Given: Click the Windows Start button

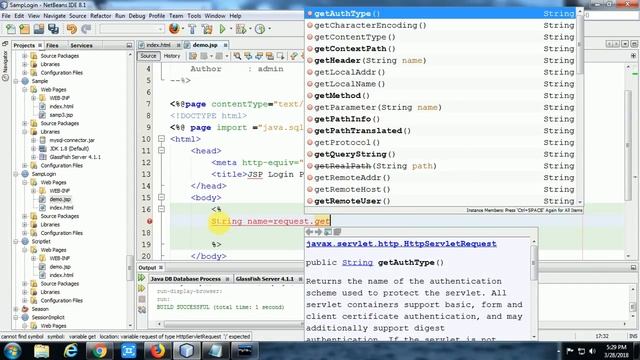Looking at the screenshot, I should 13,351.
